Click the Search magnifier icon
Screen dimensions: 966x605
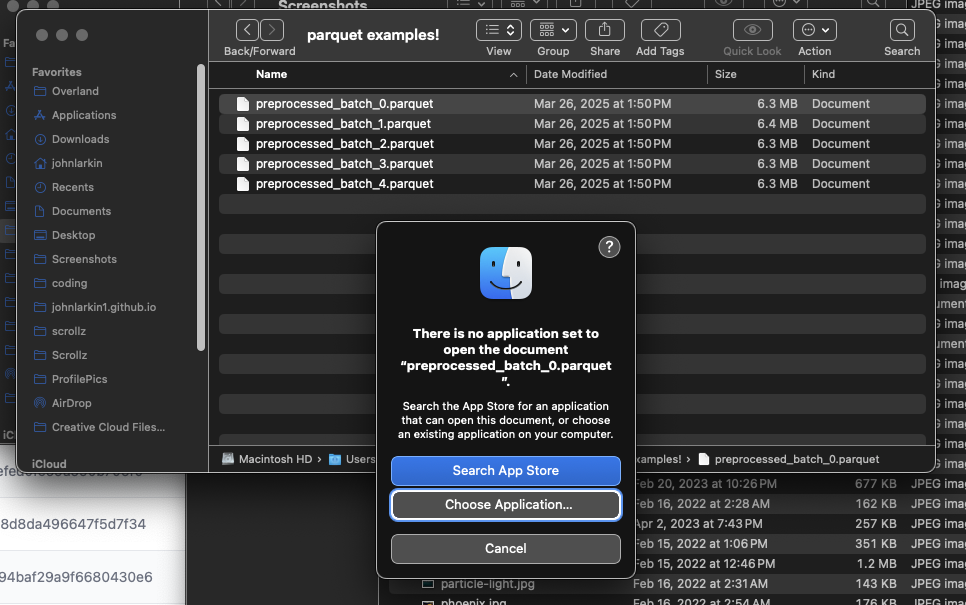(901, 30)
